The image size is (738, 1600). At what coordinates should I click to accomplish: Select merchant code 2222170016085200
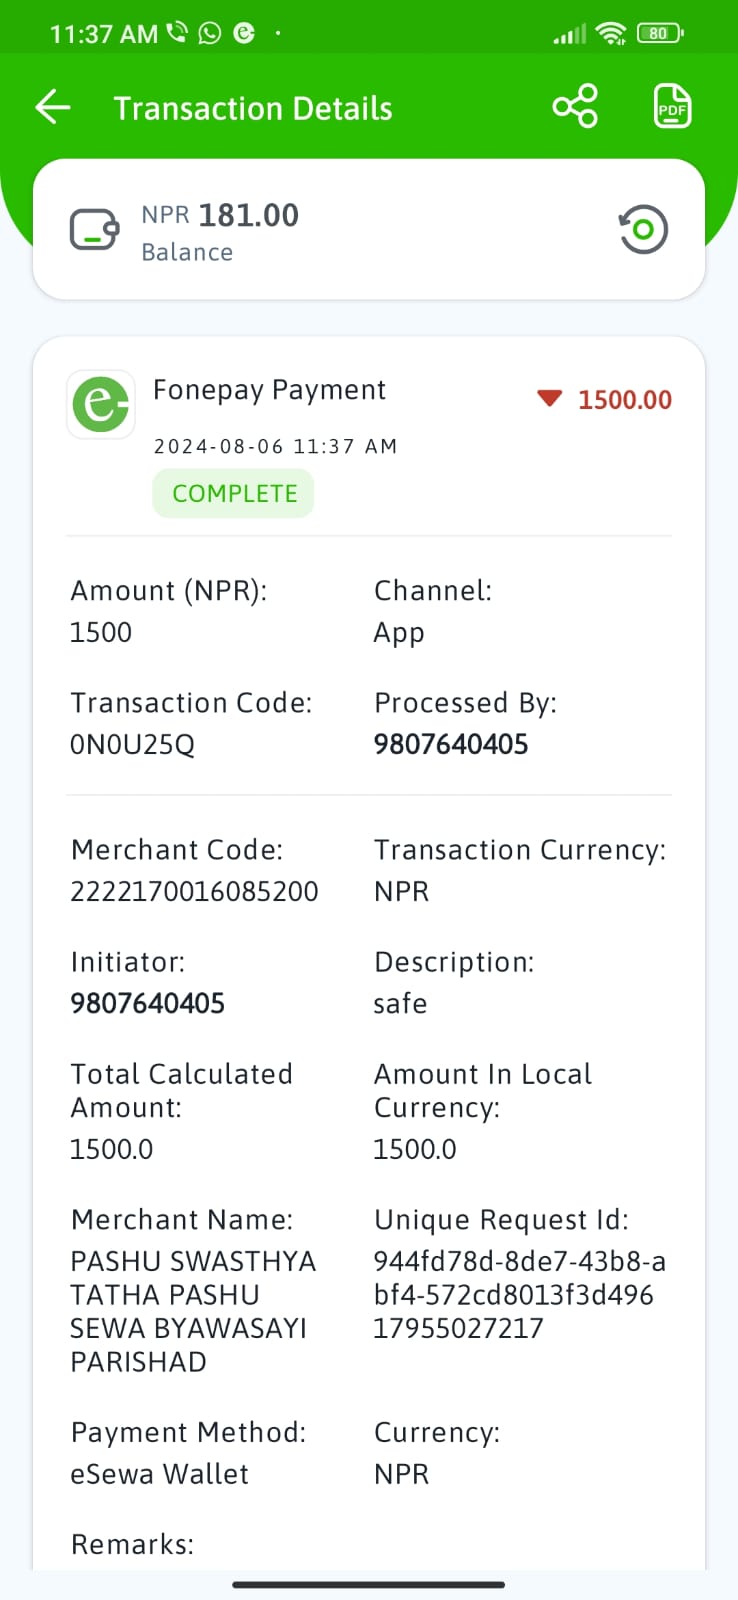(194, 891)
